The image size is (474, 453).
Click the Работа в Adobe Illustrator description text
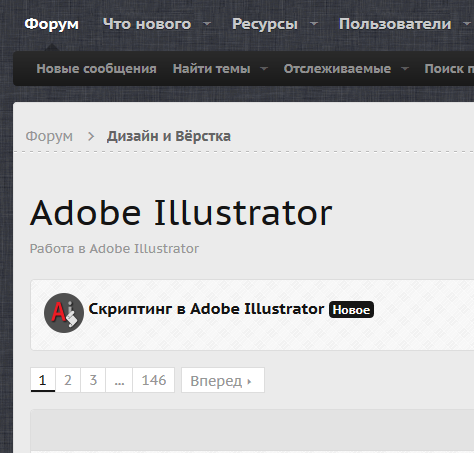point(114,249)
